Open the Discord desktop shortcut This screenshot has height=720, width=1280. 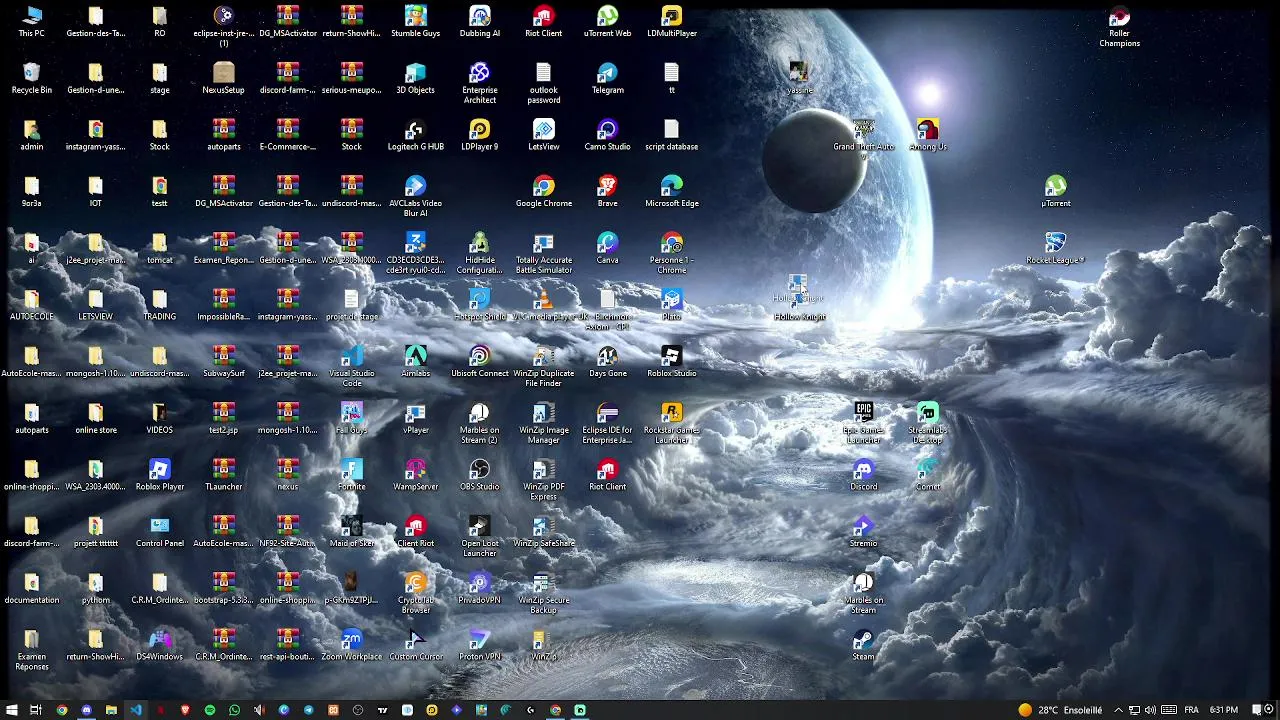point(863,476)
